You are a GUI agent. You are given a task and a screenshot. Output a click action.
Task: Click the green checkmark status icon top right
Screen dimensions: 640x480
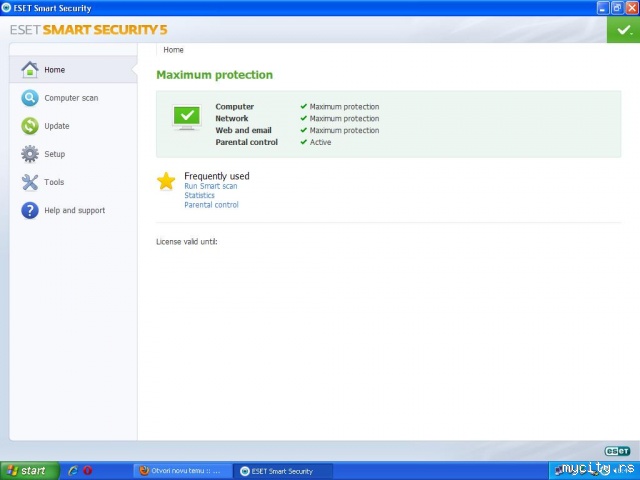623,30
